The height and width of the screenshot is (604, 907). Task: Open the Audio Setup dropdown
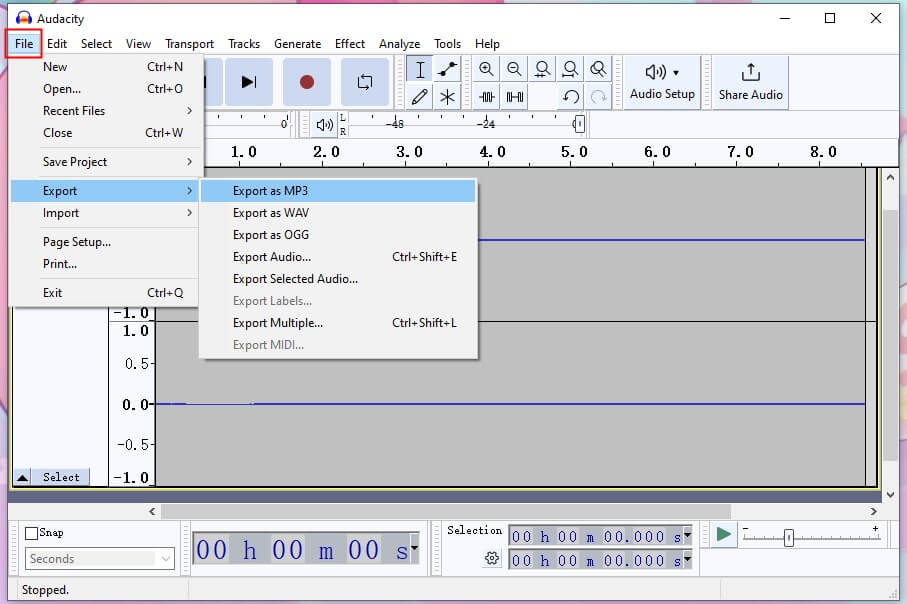(x=662, y=82)
